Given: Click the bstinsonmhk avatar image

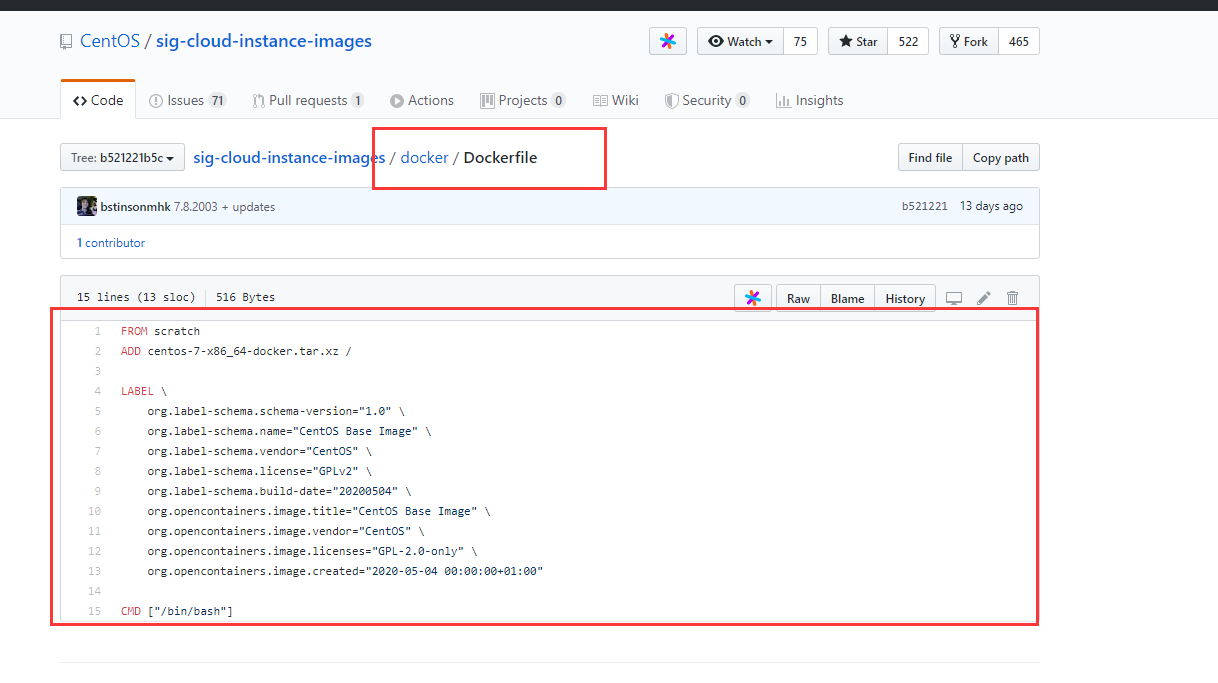Looking at the screenshot, I should coord(87,206).
